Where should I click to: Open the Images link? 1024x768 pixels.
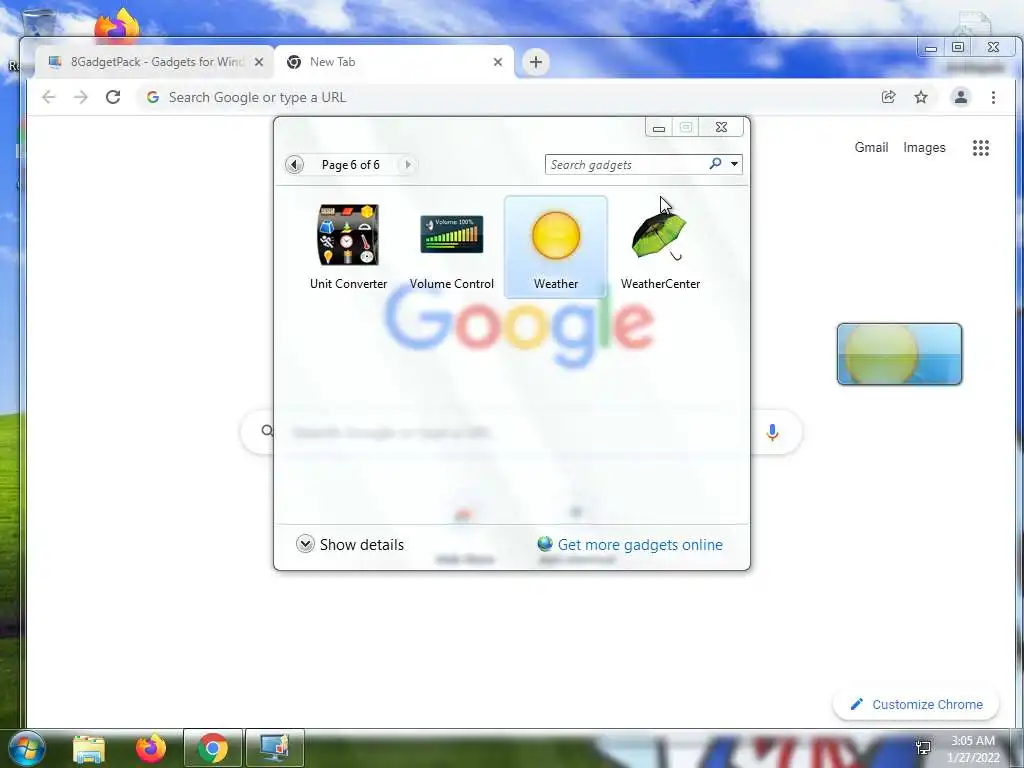[x=924, y=148]
